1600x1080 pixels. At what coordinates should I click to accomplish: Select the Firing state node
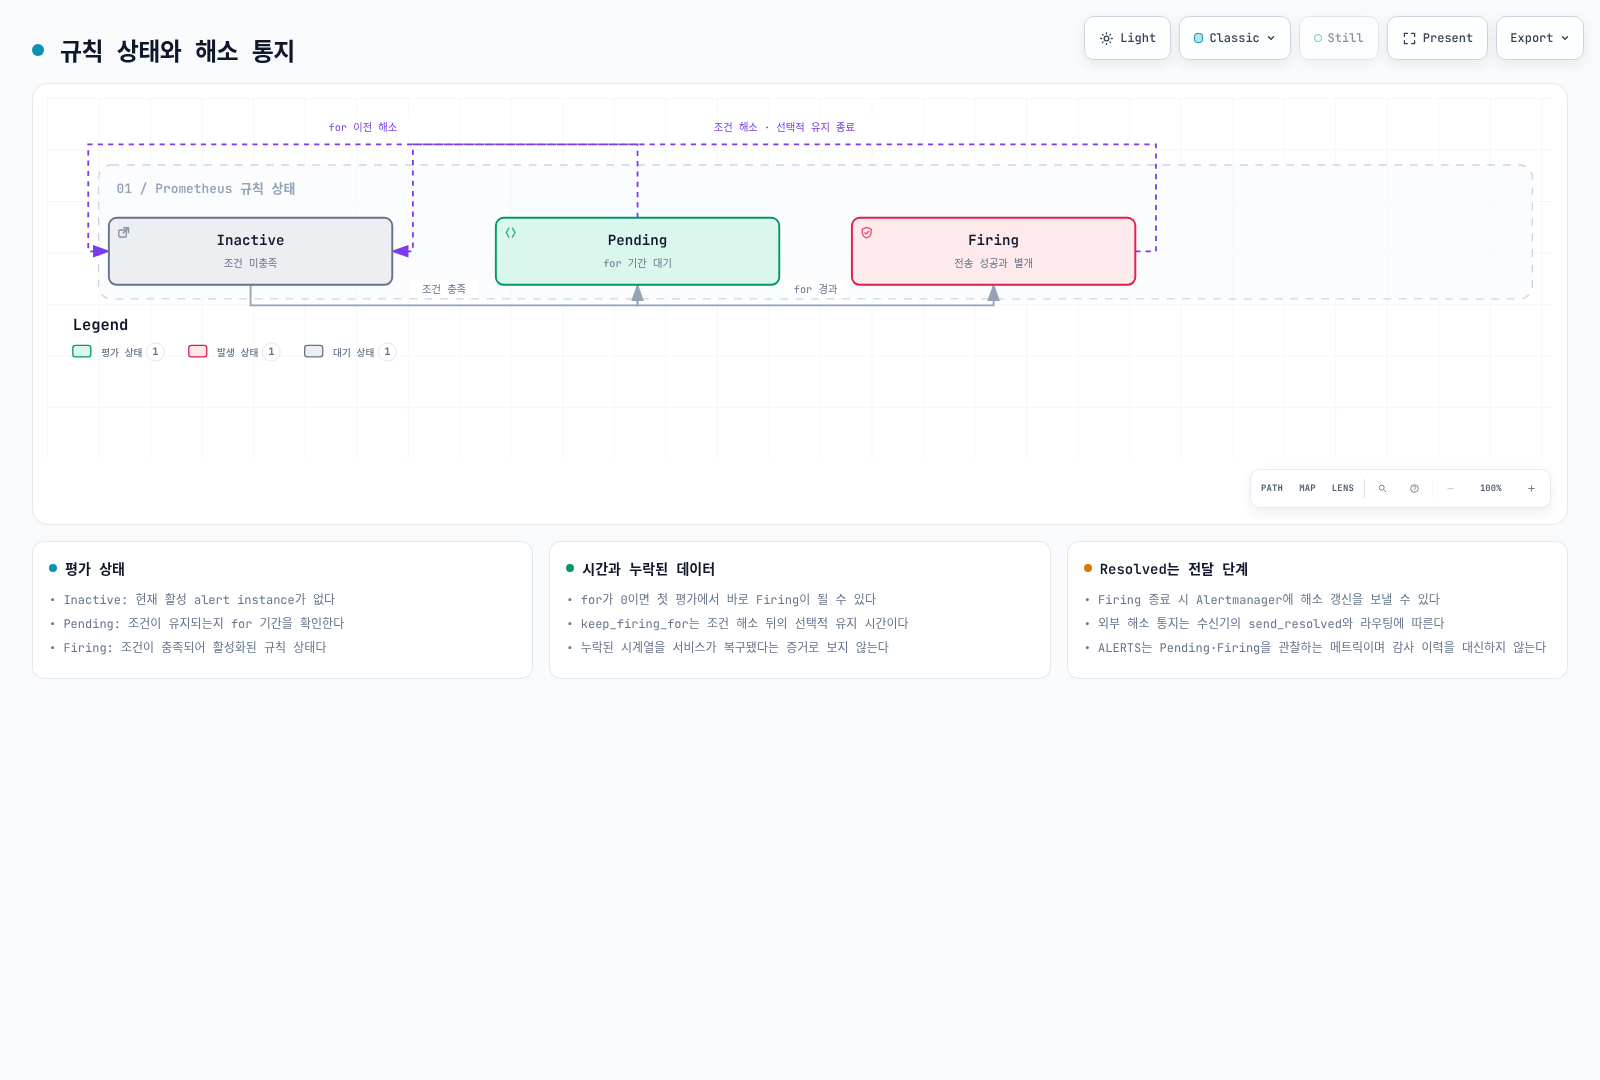point(993,251)
